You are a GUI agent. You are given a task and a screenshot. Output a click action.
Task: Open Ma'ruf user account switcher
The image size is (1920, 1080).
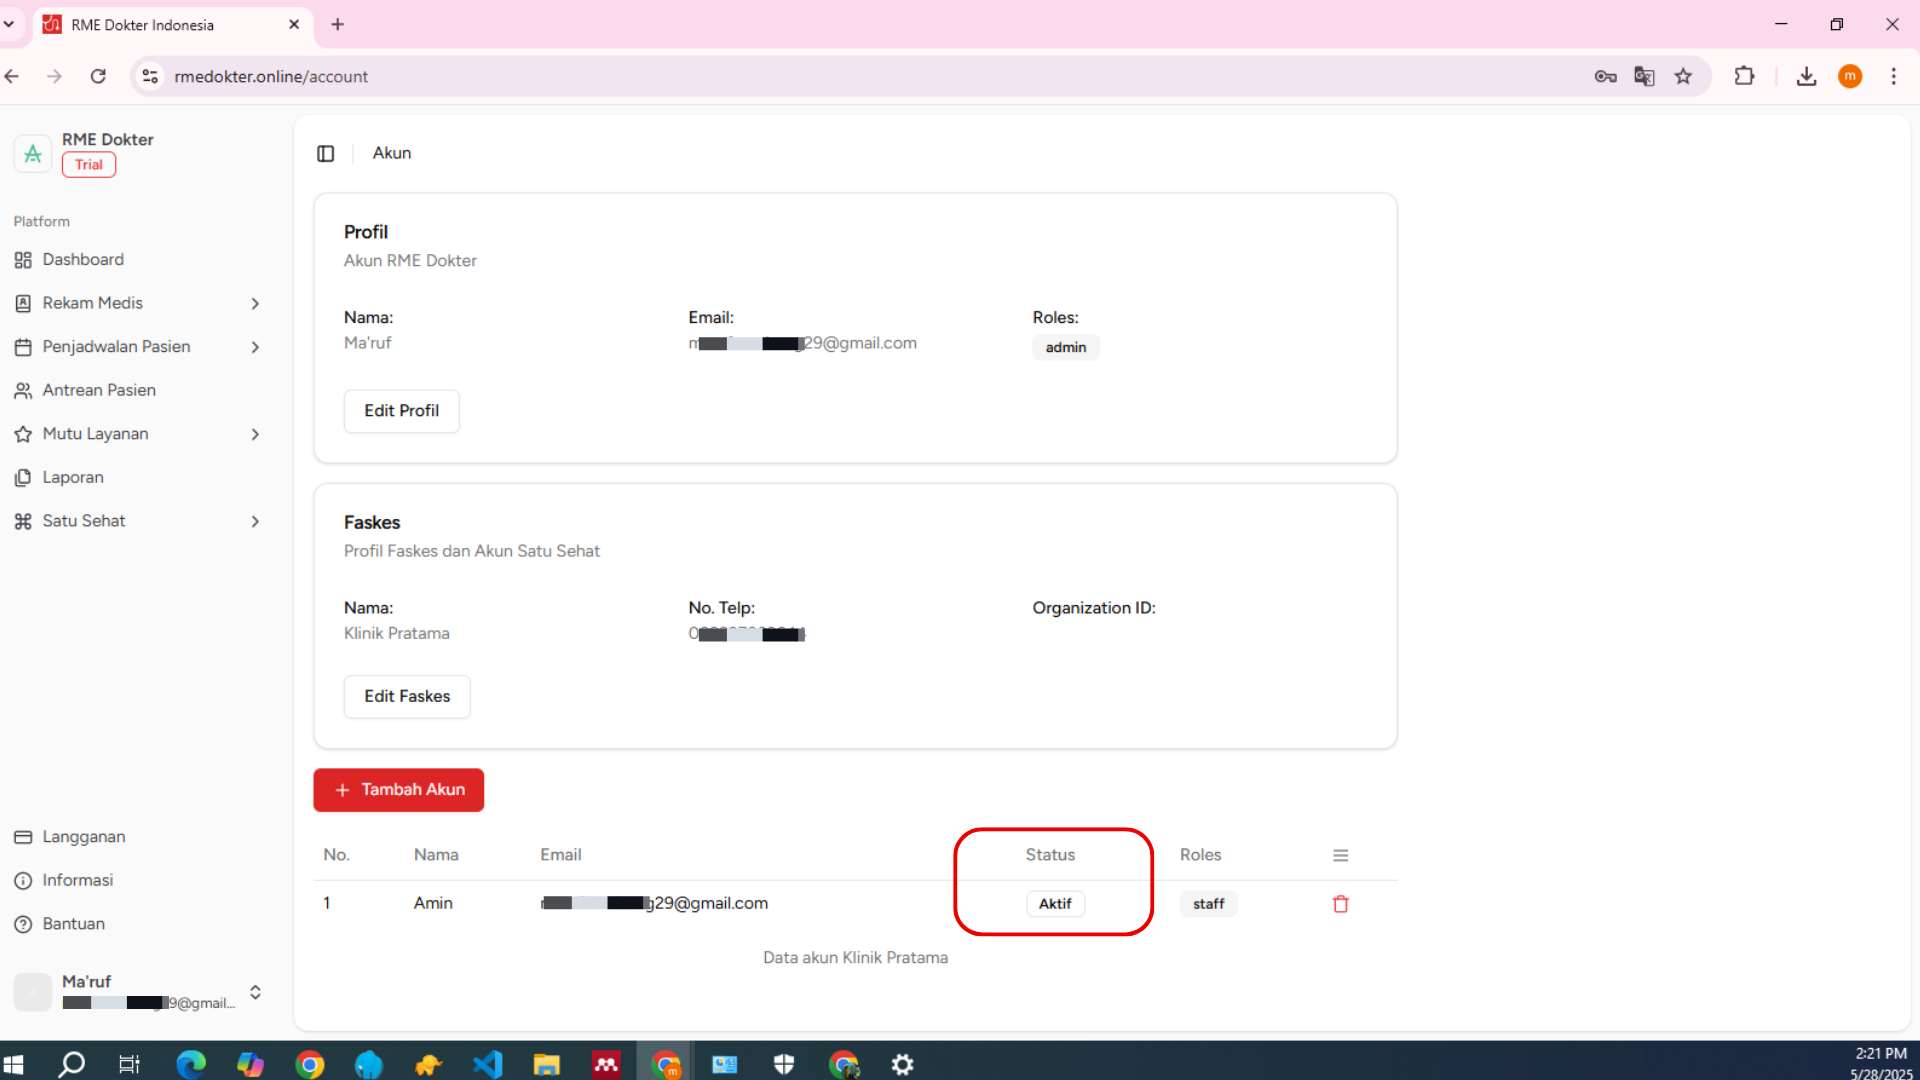tap(255, 992)
